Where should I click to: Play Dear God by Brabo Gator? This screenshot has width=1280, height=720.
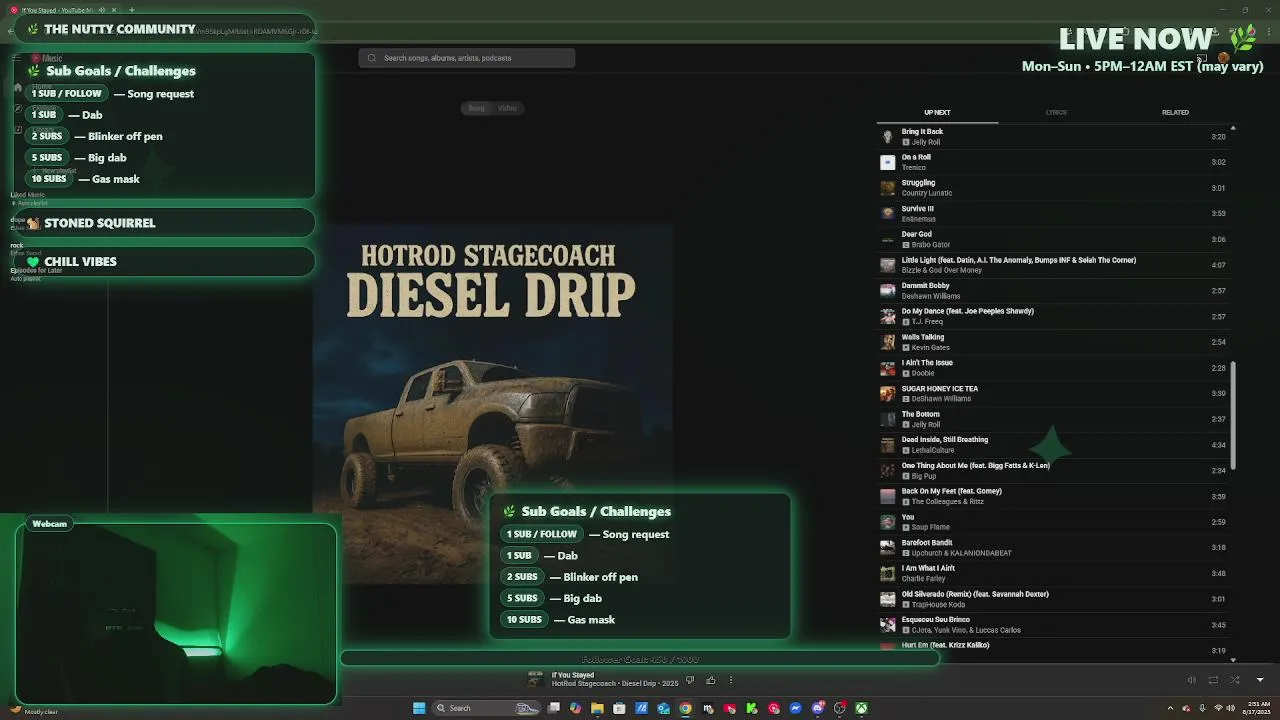(1055, 239)
